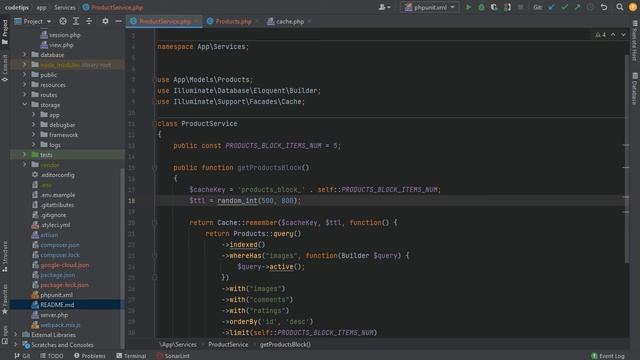Open Project panel settings gear
640x360 pixels.
tap(105, 21)
